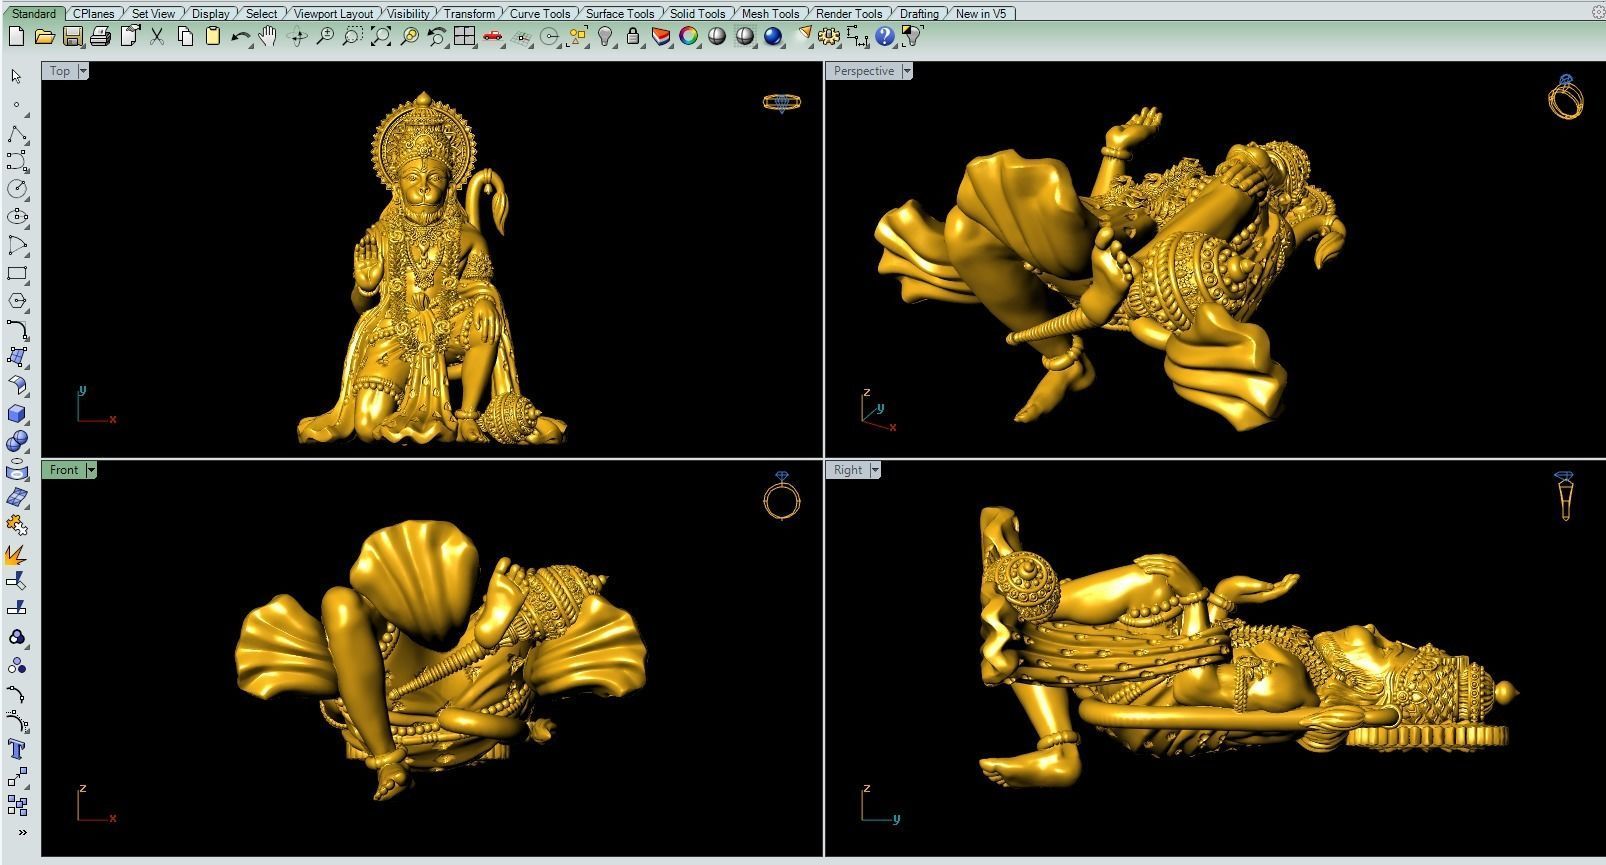Click the Paste clipboard icon

click(x=212, y=36)
